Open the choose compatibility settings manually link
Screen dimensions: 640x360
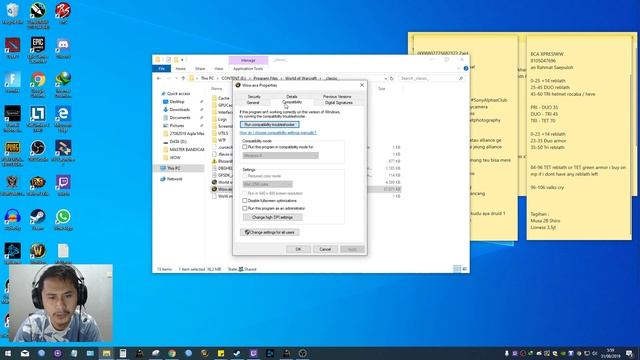278,133
